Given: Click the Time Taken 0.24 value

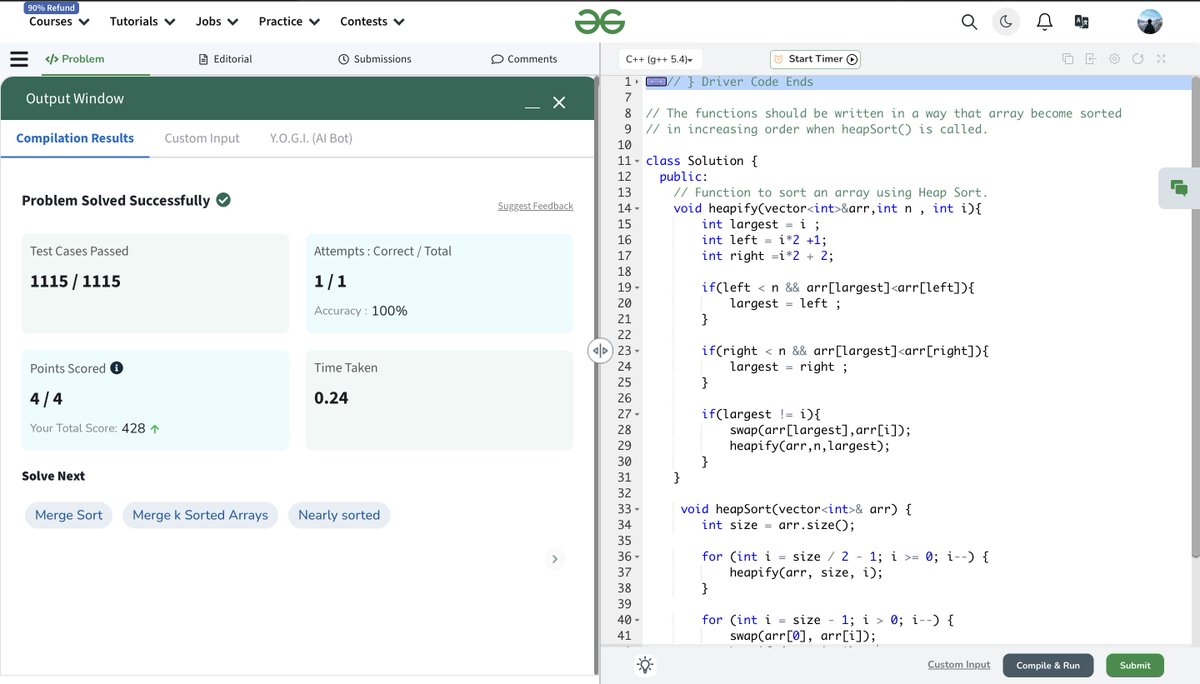Looking at the screenshot, I should (331, 398).
